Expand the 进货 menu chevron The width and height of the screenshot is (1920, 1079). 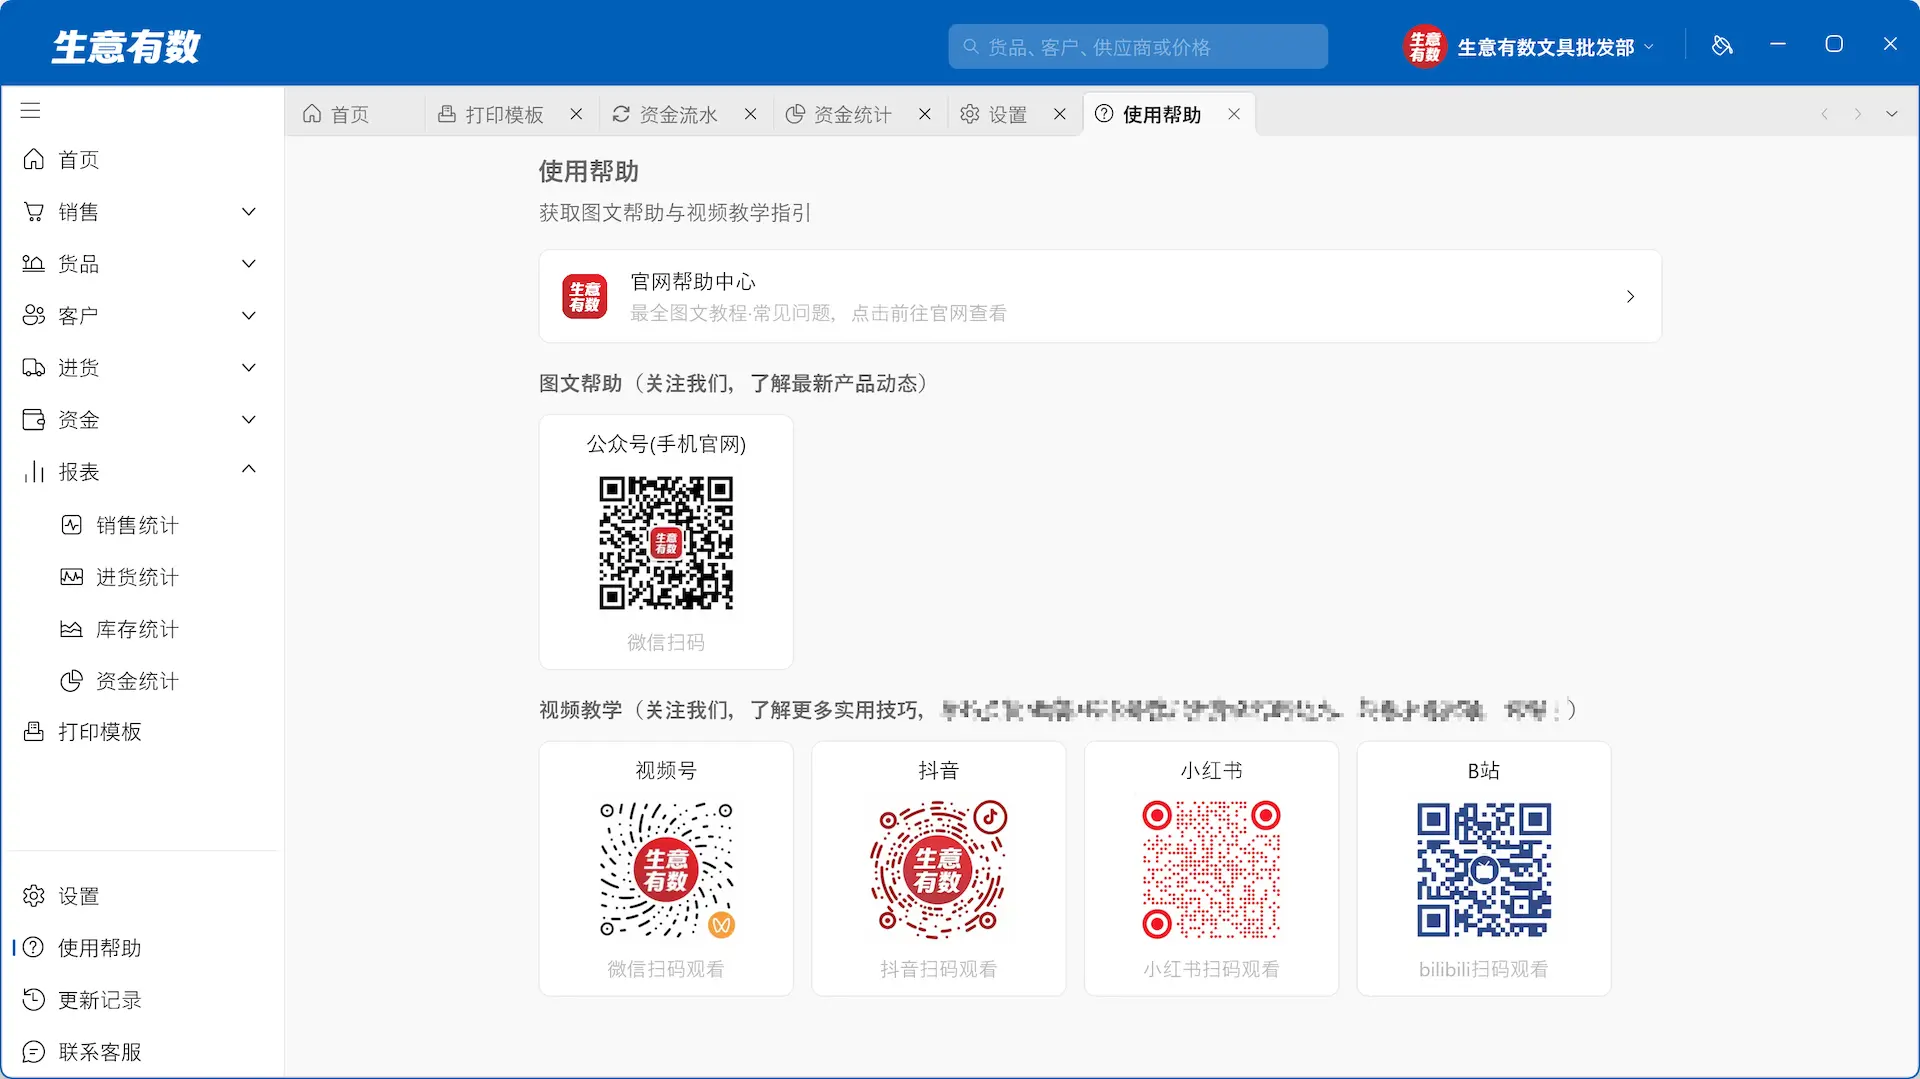tap(249, 368)
